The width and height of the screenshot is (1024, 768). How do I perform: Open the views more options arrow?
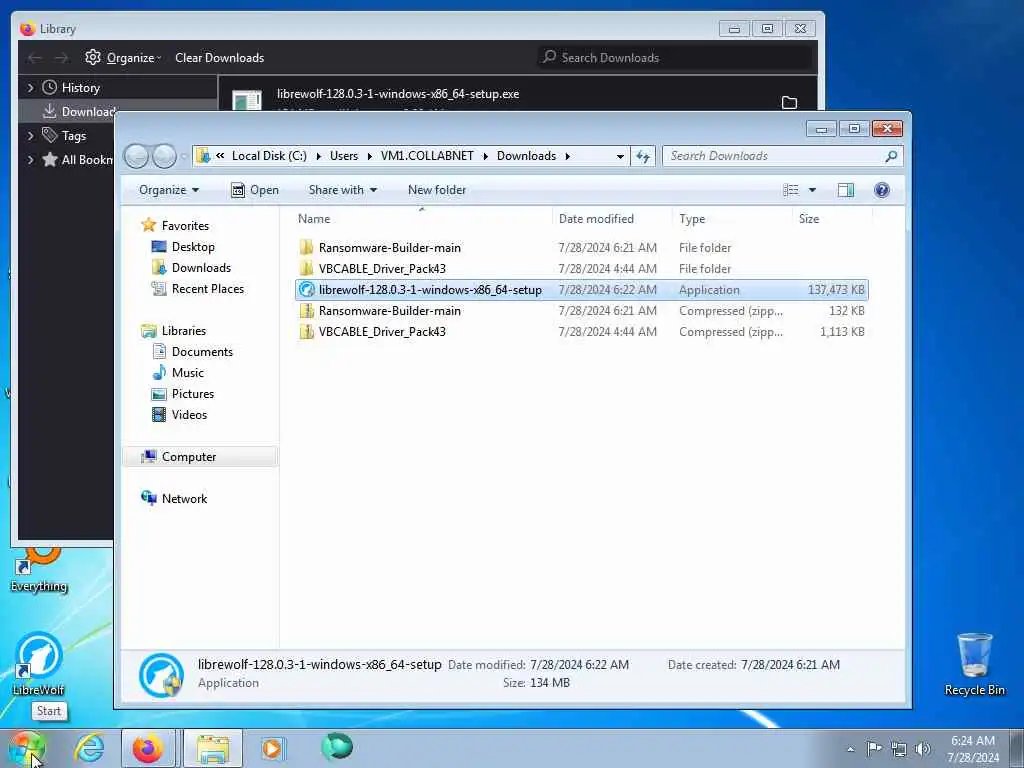[812, 190]
